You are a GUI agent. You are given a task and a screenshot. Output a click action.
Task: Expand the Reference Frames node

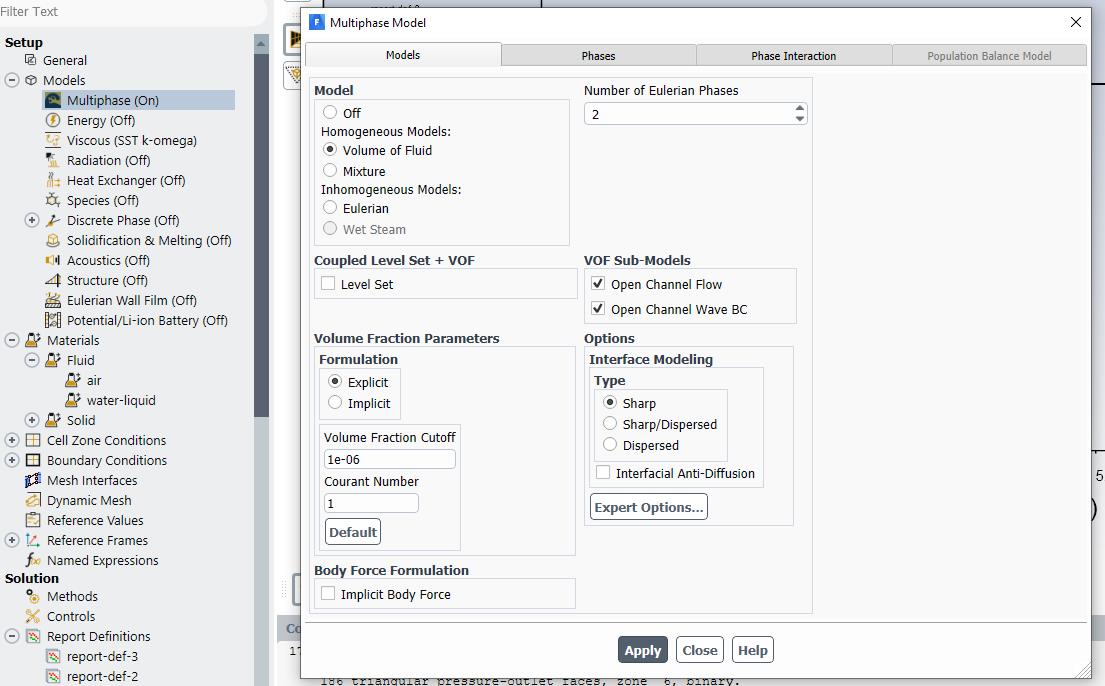click(x=12, y=540)
